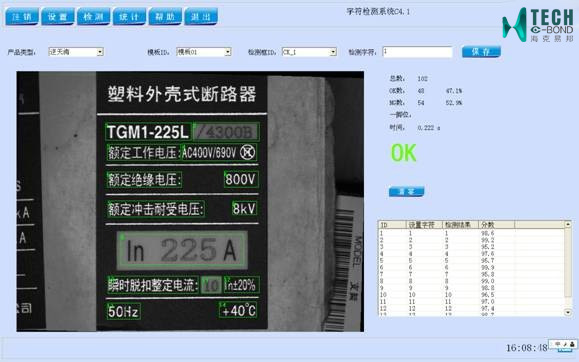Click the 设置字符 column header
The image size is (579, 362).
coord(424,225)
